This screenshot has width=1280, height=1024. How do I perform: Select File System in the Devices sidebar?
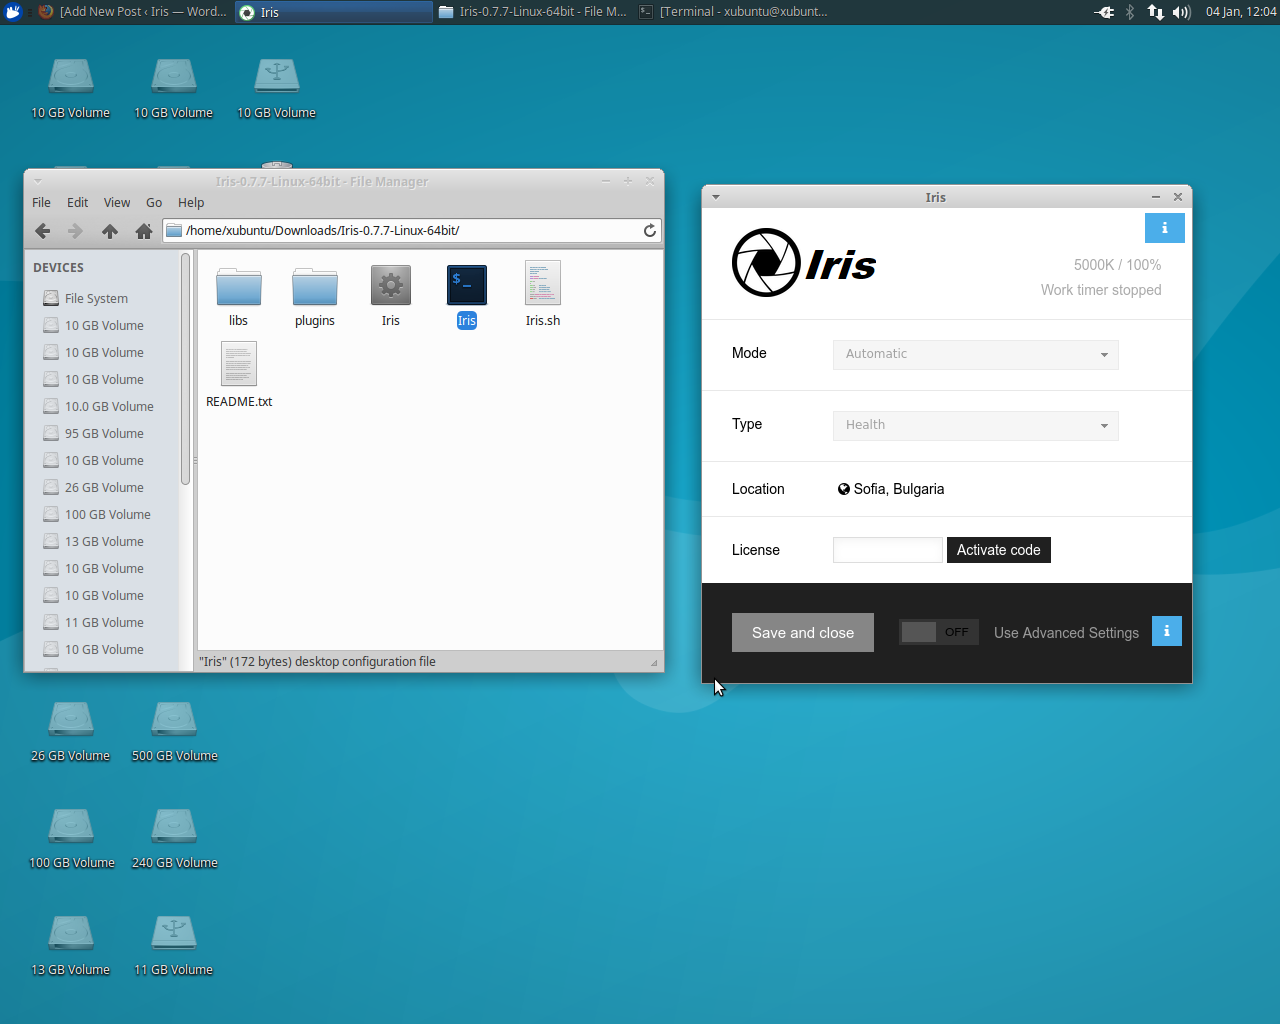[x=97, y=298]
